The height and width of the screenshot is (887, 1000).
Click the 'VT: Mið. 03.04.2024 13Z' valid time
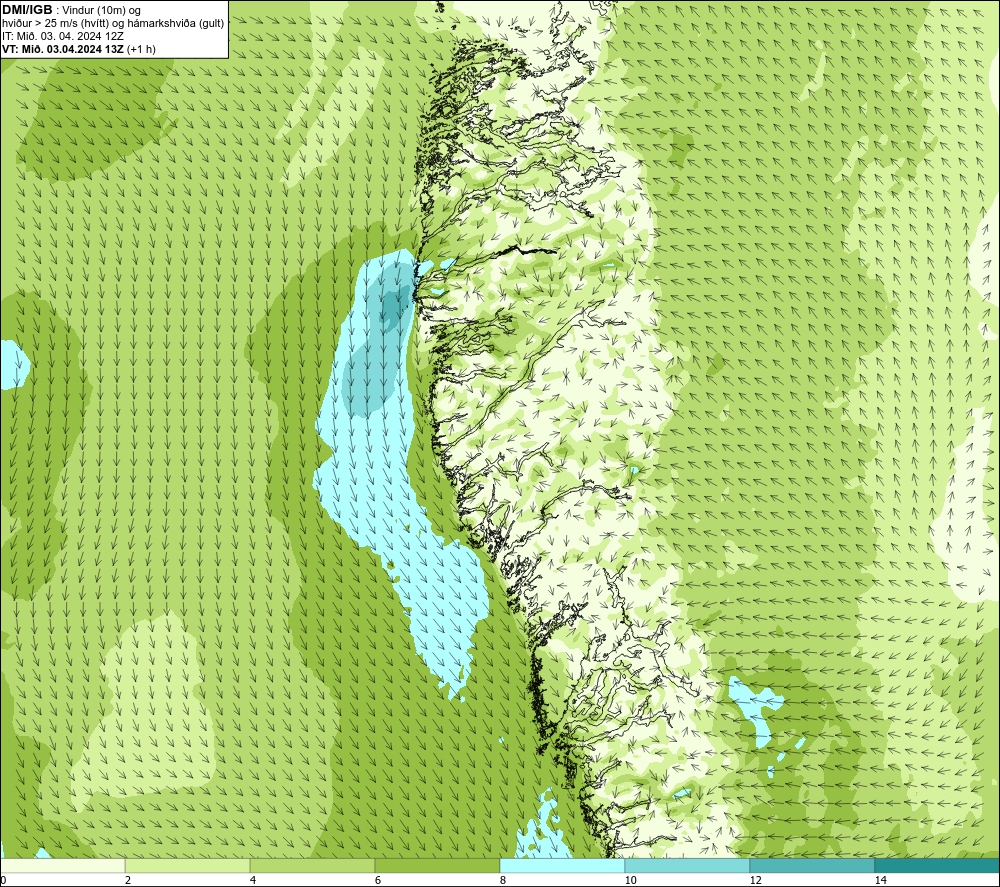point(63,49)
